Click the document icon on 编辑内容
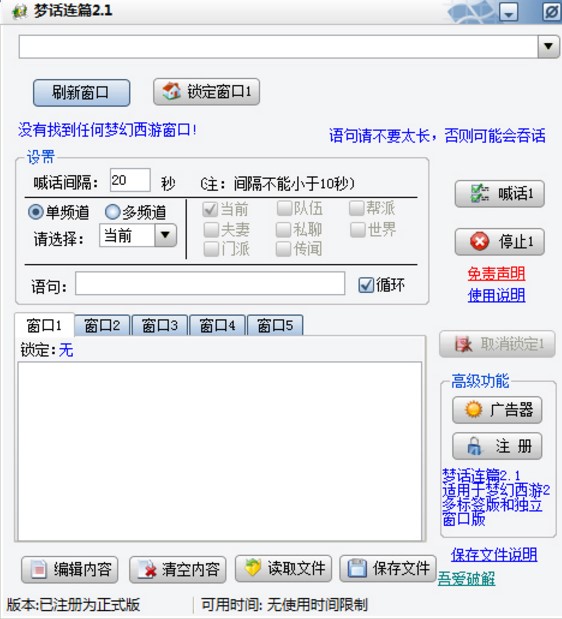 39,569
